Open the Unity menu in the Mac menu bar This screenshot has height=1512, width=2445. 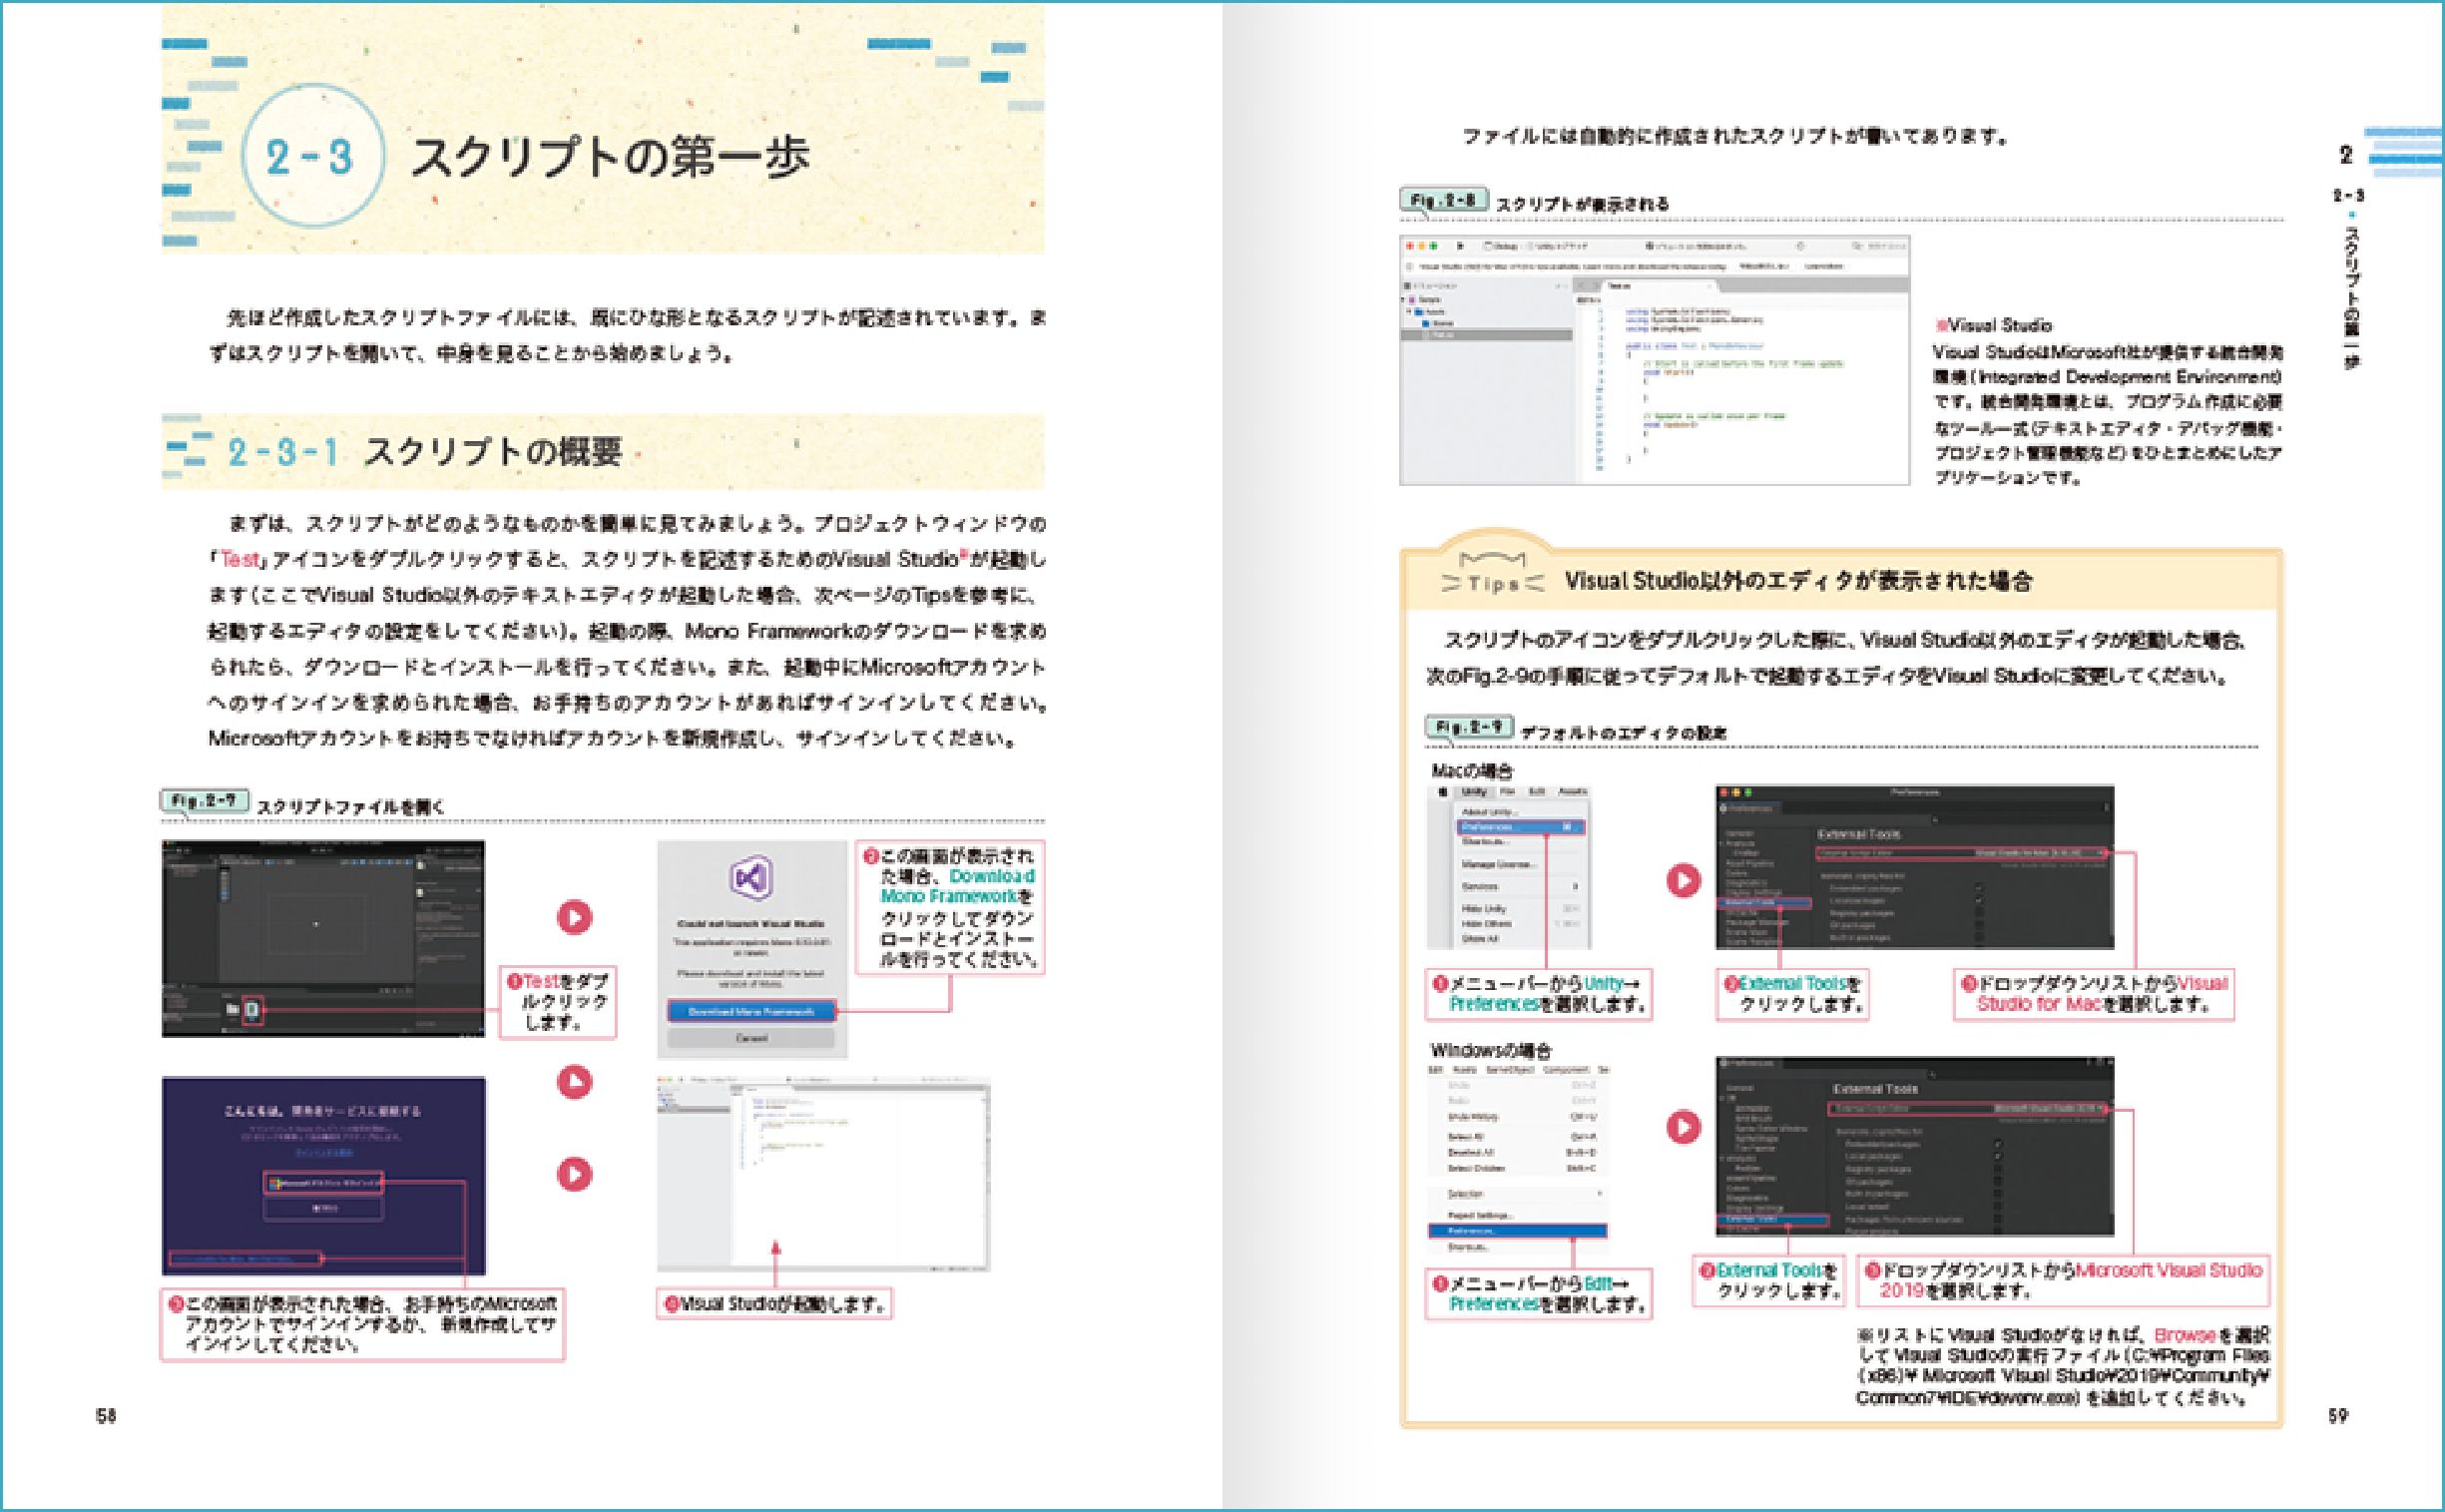point(1475,792)
